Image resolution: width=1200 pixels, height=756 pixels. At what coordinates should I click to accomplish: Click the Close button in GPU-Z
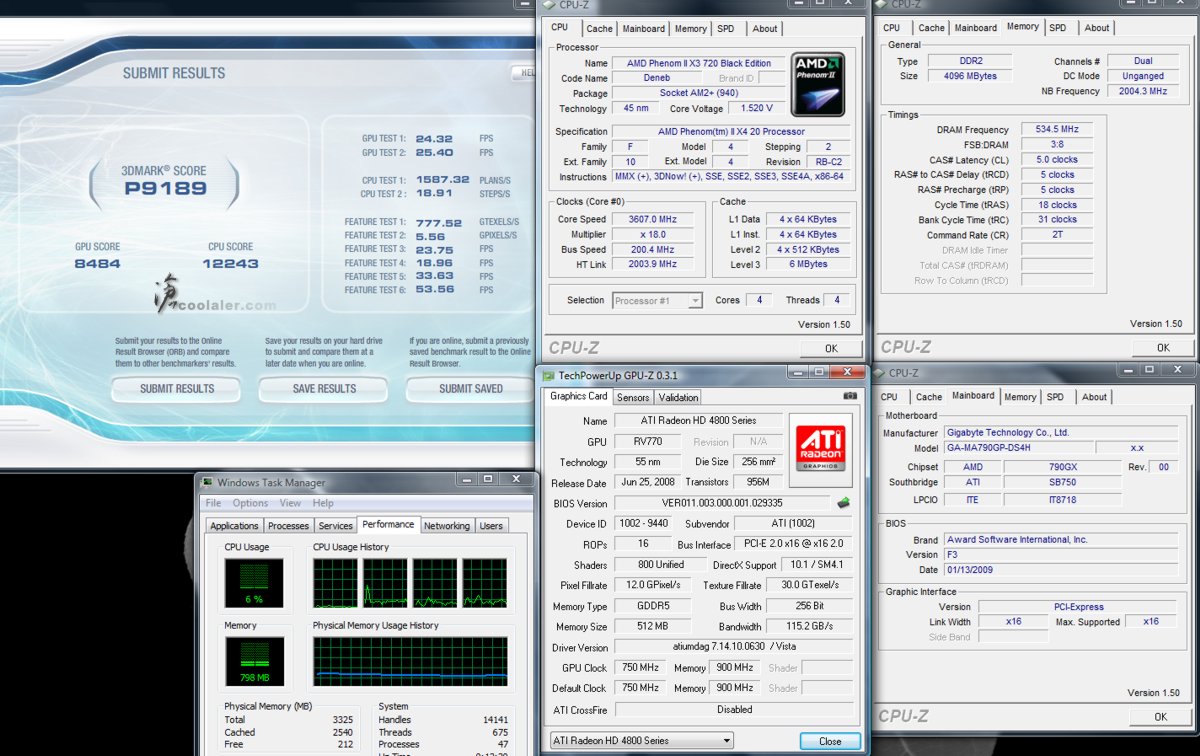(830, 741)
